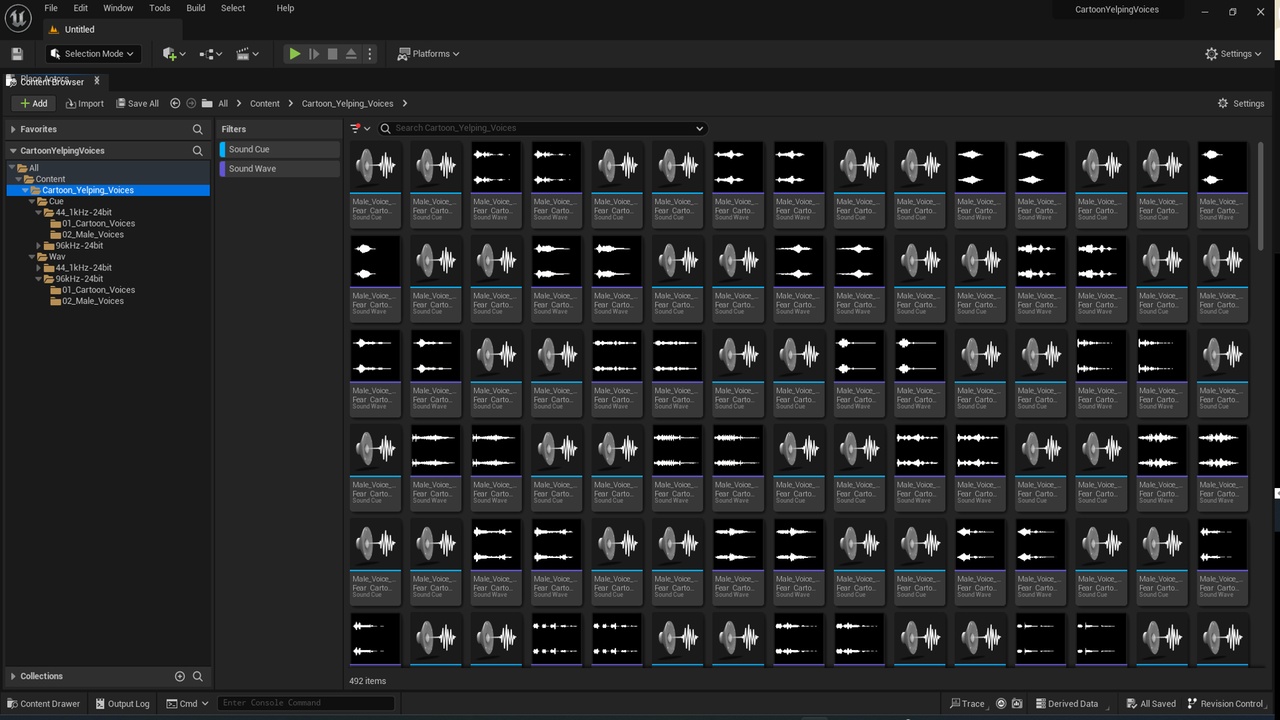
Task: Toggle the Sound Cue filter
Action: tap(279, 149)
